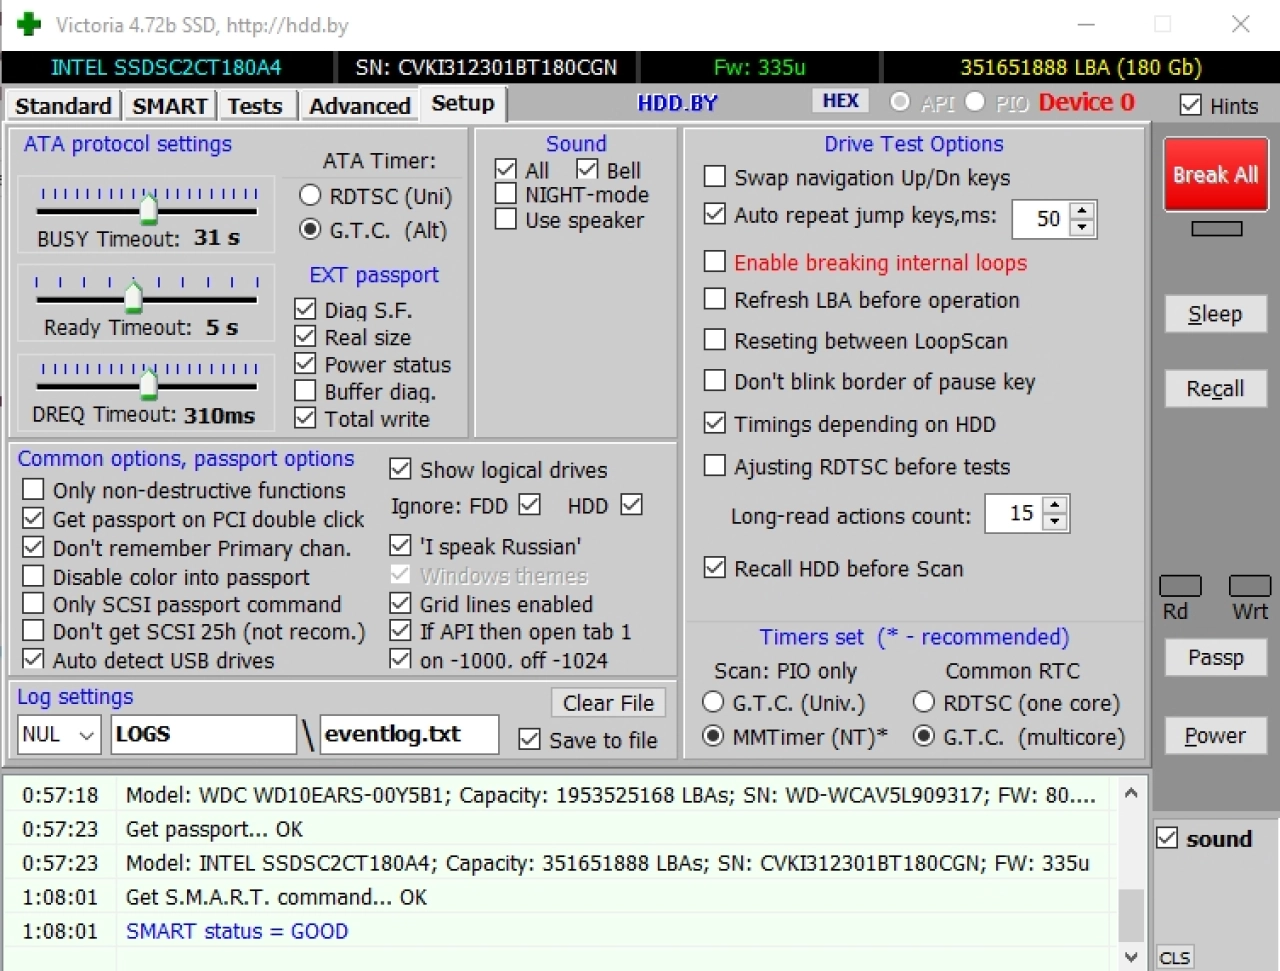
Task: Select RDTSC (Uni) ATA timer option
Action: click(x=310, y=196)
